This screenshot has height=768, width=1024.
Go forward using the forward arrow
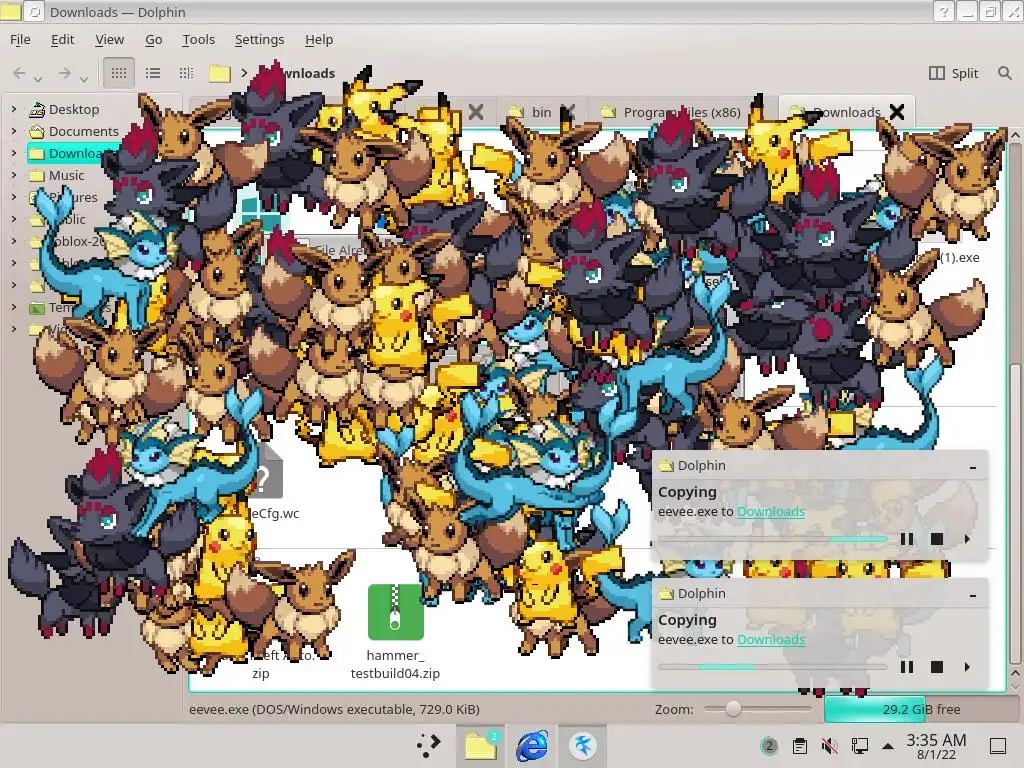(x=64, y=73)
